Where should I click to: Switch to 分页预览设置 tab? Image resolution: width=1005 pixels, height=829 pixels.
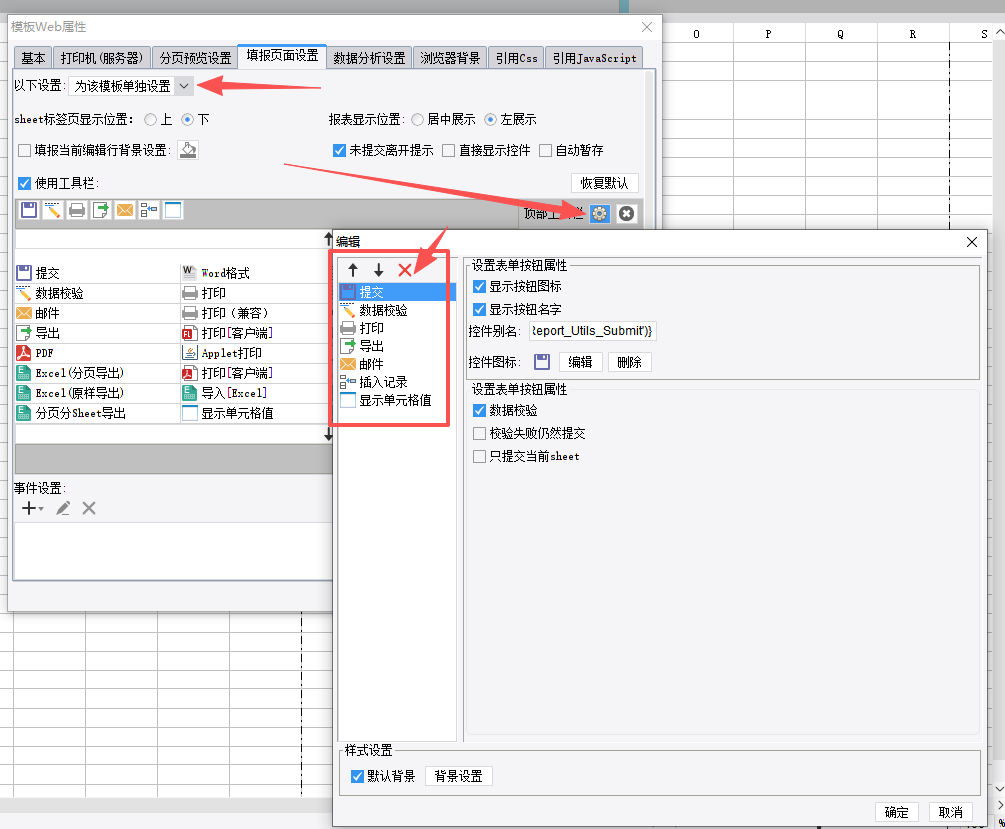[x=195, y=58]
